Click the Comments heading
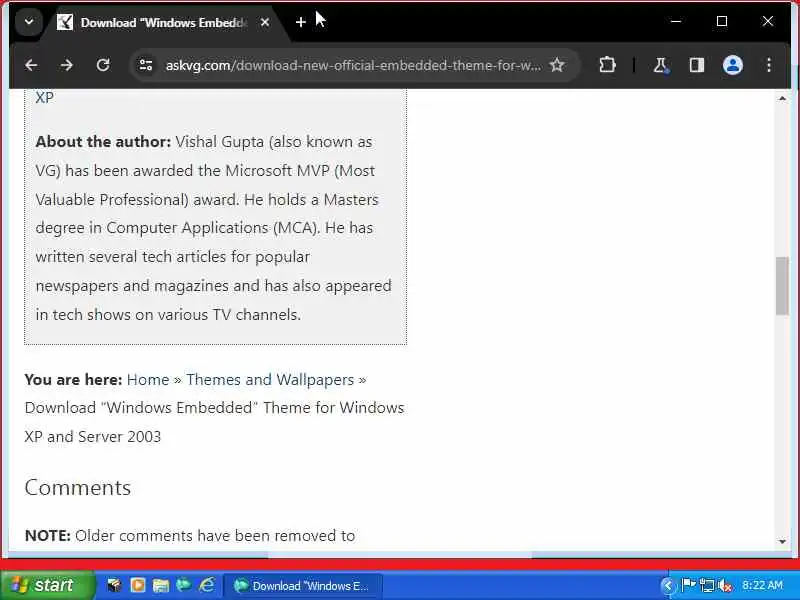The image size is (800, 600). (x=78, y=488)
